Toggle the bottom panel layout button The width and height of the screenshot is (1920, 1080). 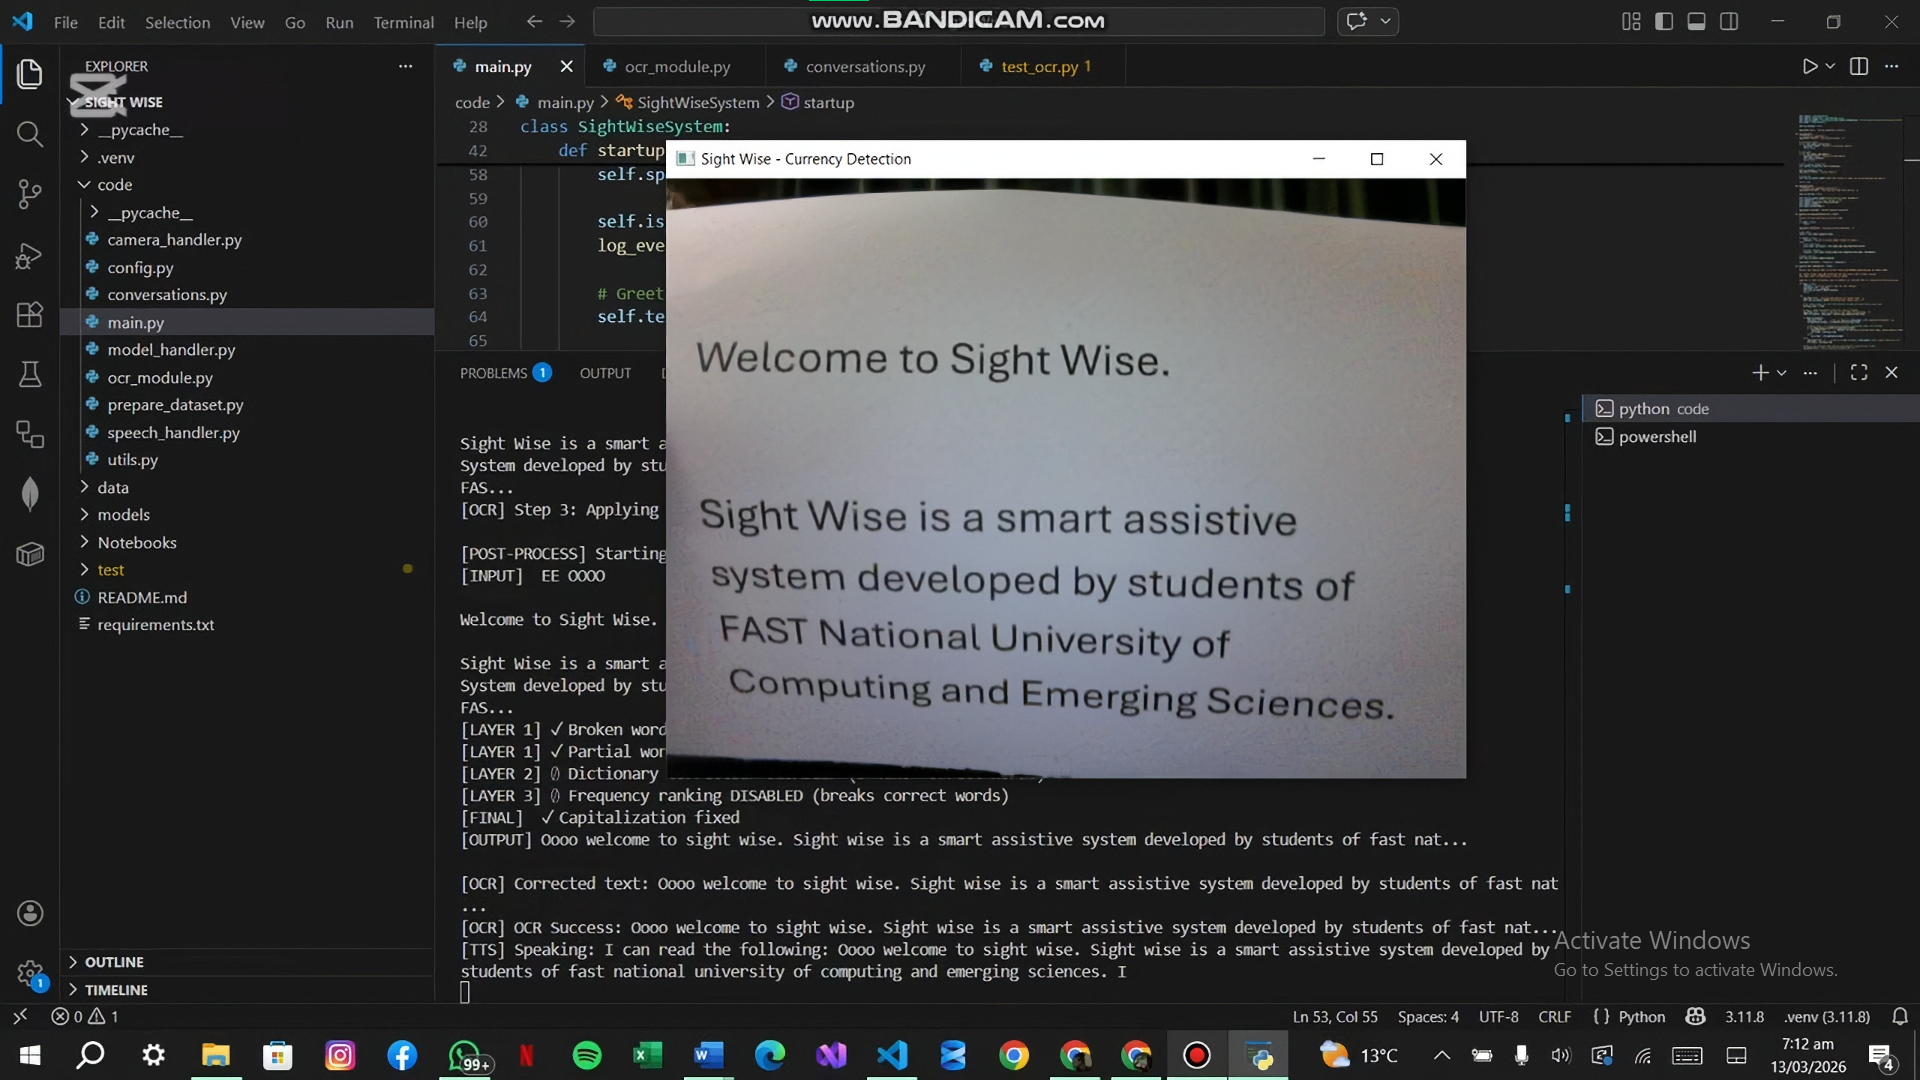pos(1696,22)
